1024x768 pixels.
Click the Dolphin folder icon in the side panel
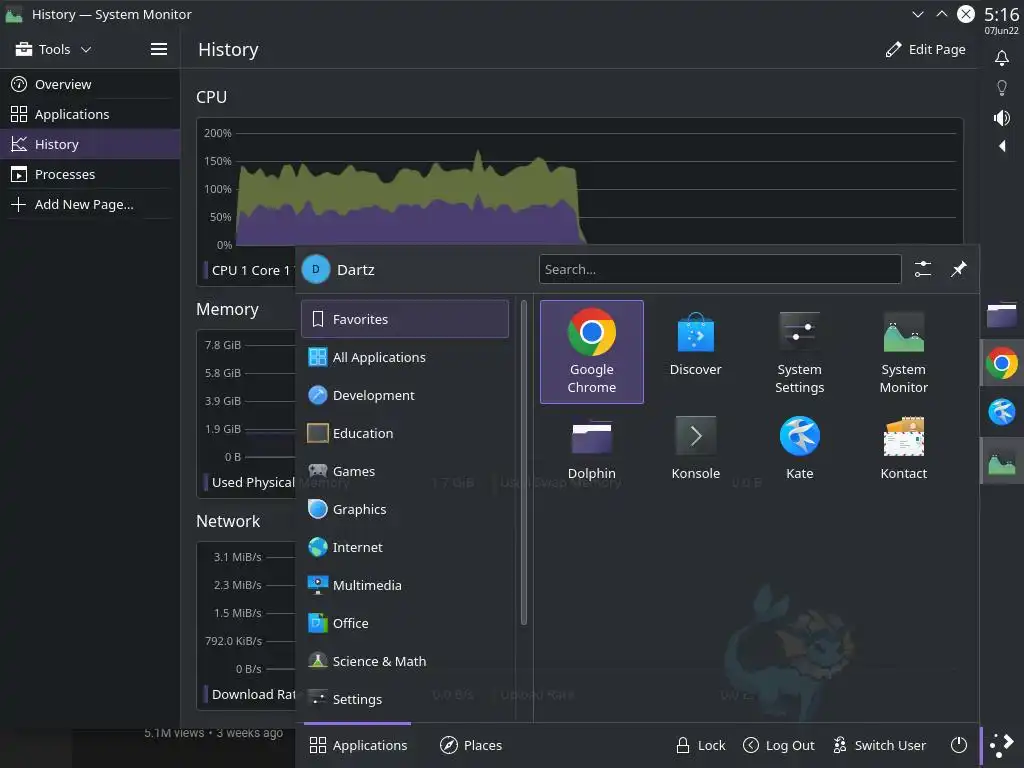click(x=1002, y=315)
